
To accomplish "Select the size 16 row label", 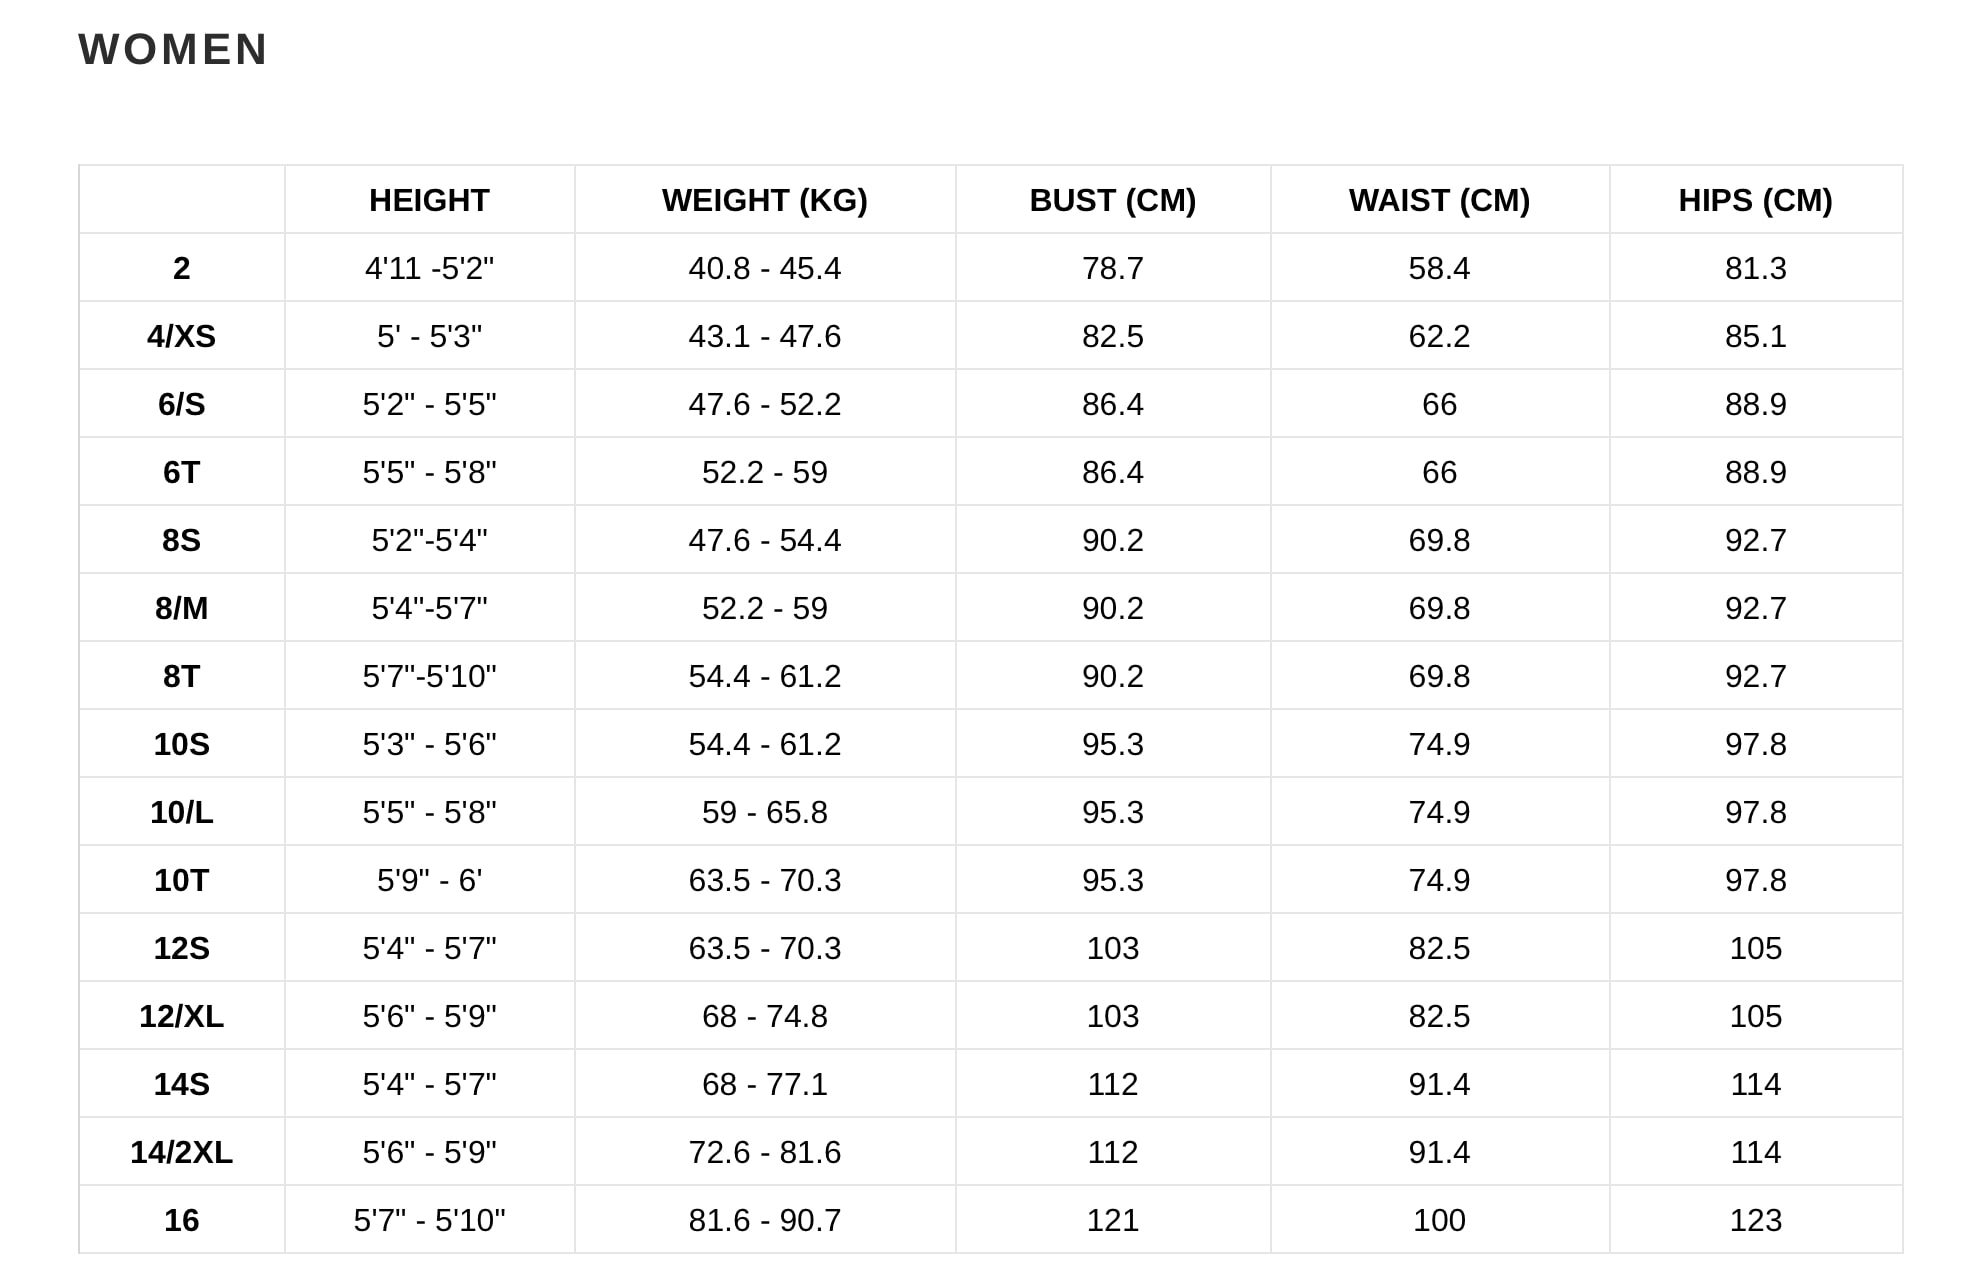I will pos(181,1220).
